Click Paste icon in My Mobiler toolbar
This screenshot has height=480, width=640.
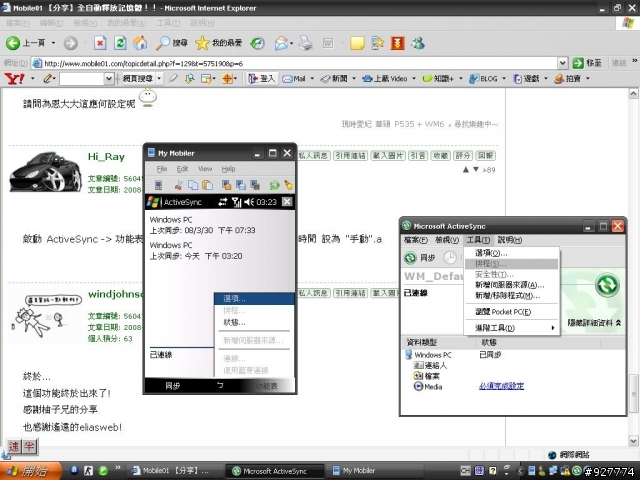pos(208,185)
